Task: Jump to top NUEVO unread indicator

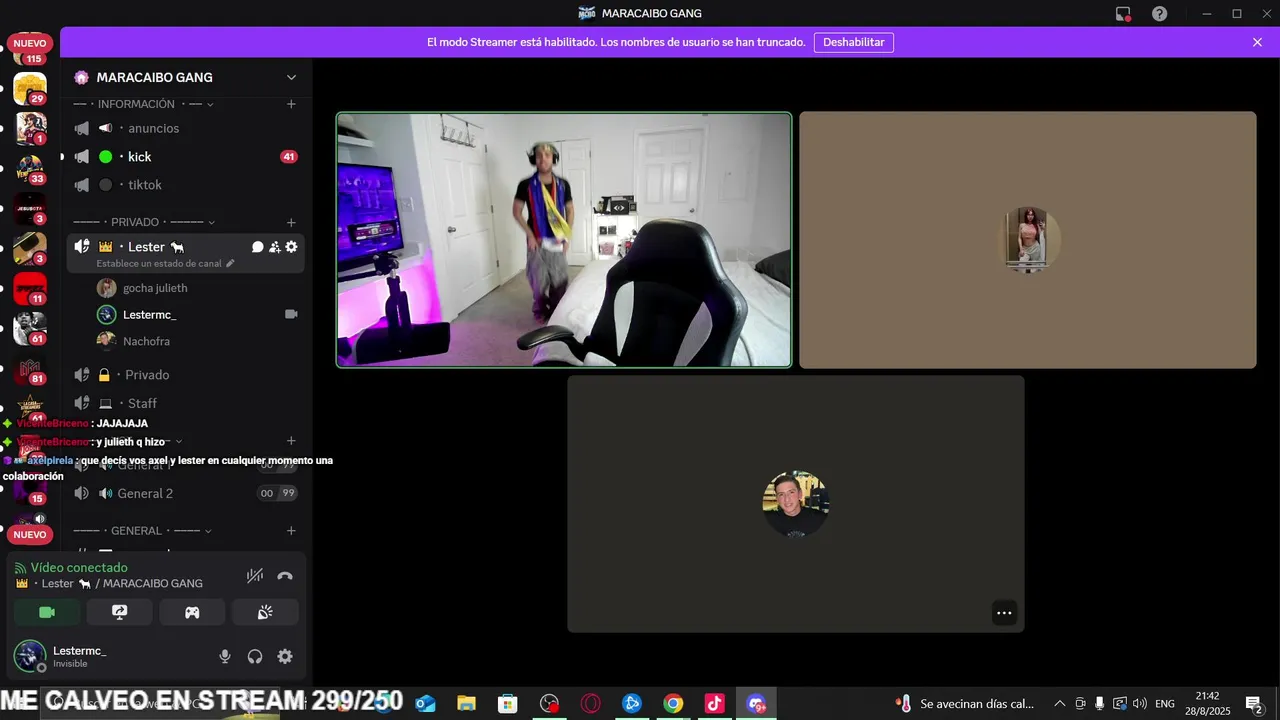Action: coord(30,43)
